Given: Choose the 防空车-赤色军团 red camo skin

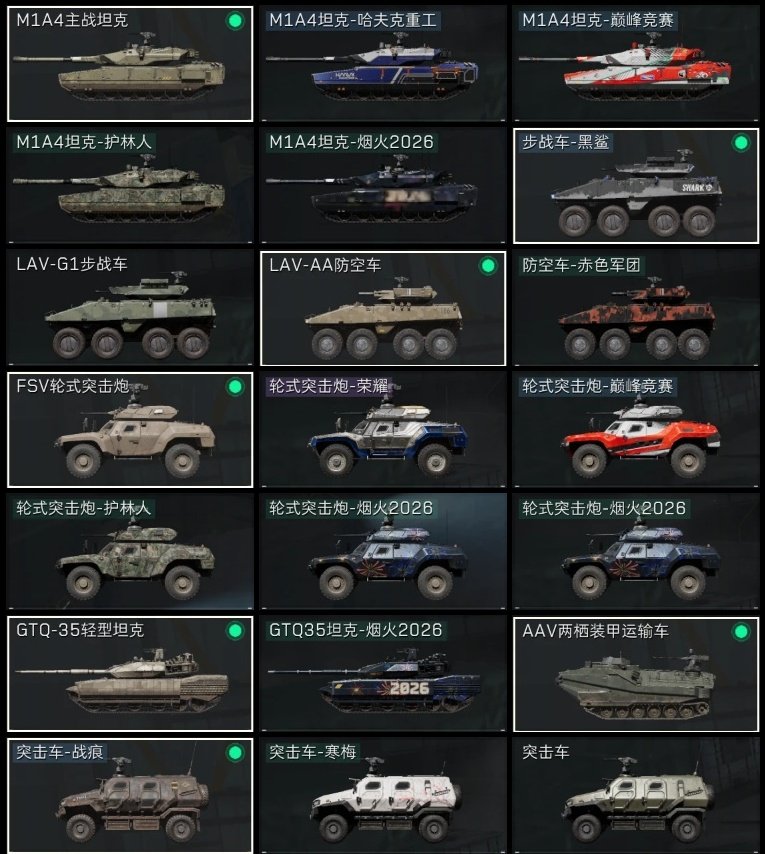Looking at the screenshot, I should 636,308.
